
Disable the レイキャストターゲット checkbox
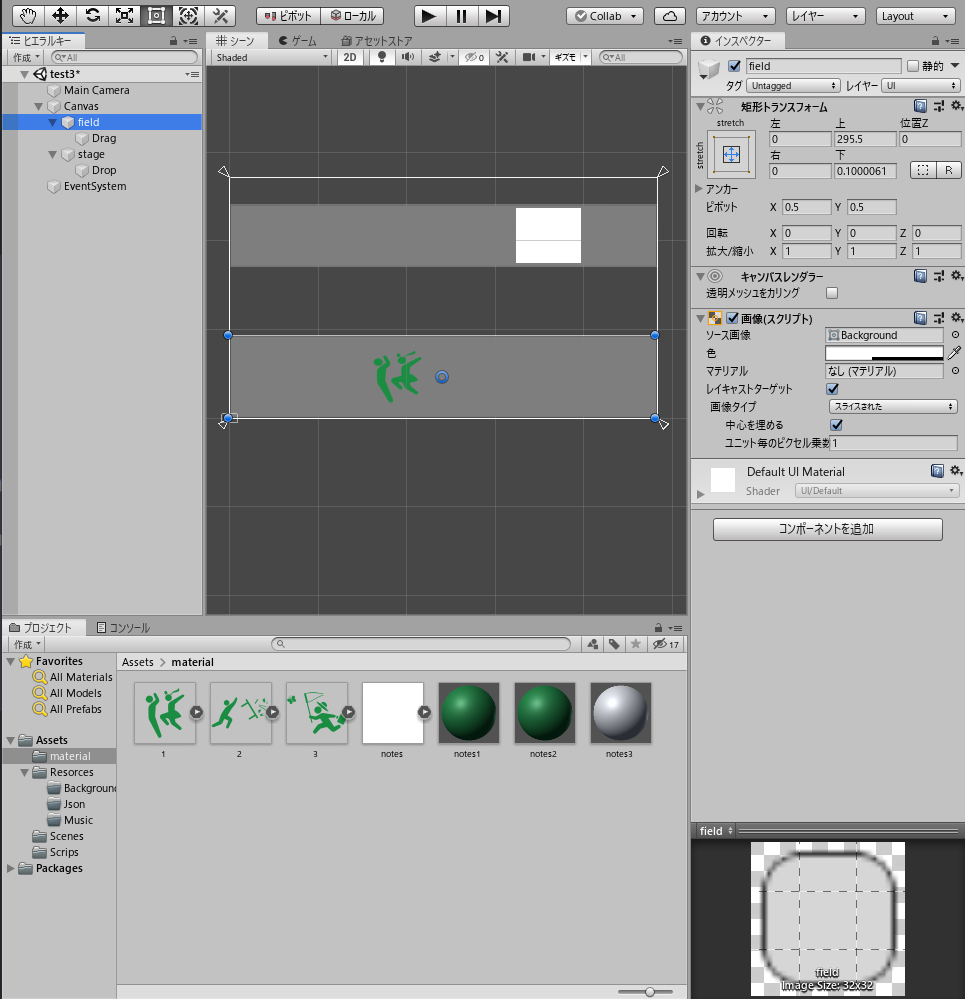[833, 388]
